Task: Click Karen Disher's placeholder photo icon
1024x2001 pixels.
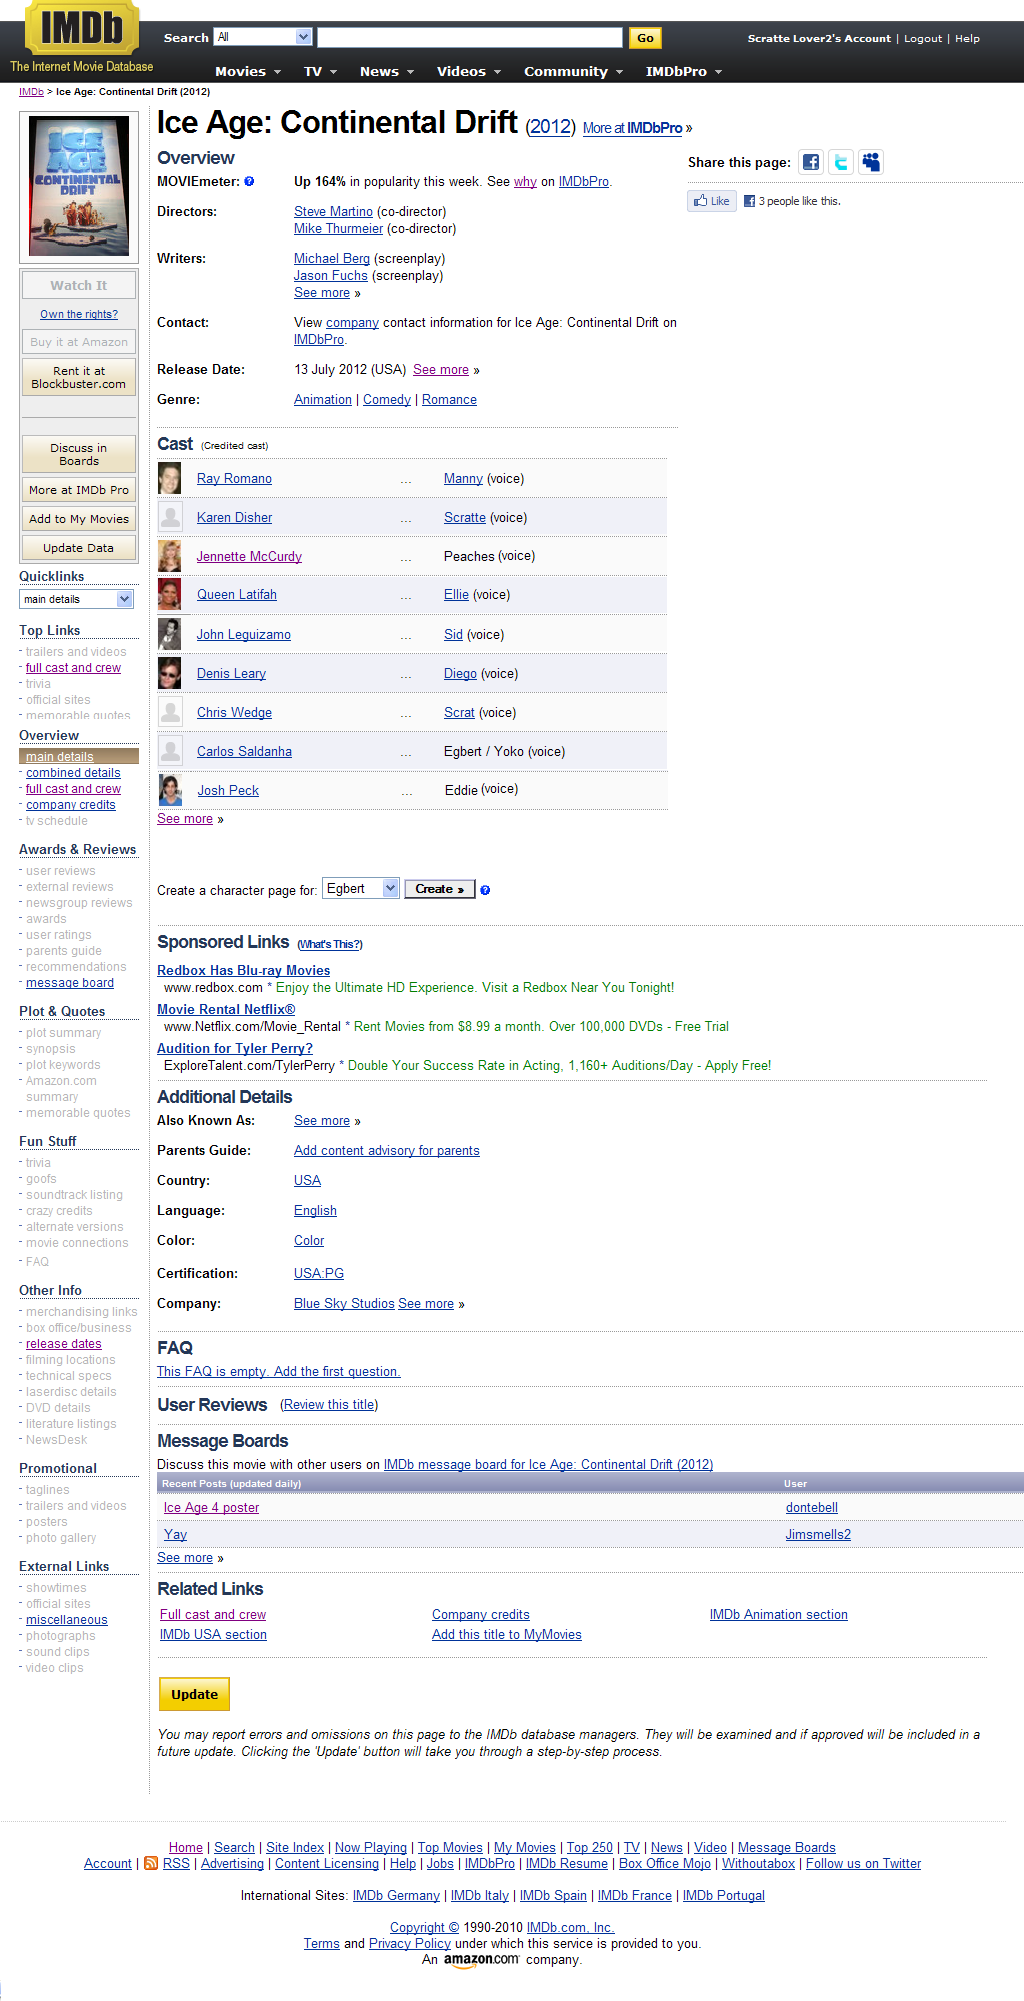Action: [x=171, y=517]
